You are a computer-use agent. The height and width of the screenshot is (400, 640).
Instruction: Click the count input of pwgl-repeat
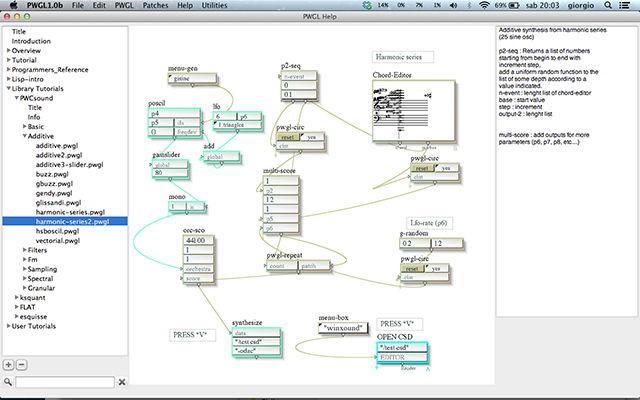282,266
